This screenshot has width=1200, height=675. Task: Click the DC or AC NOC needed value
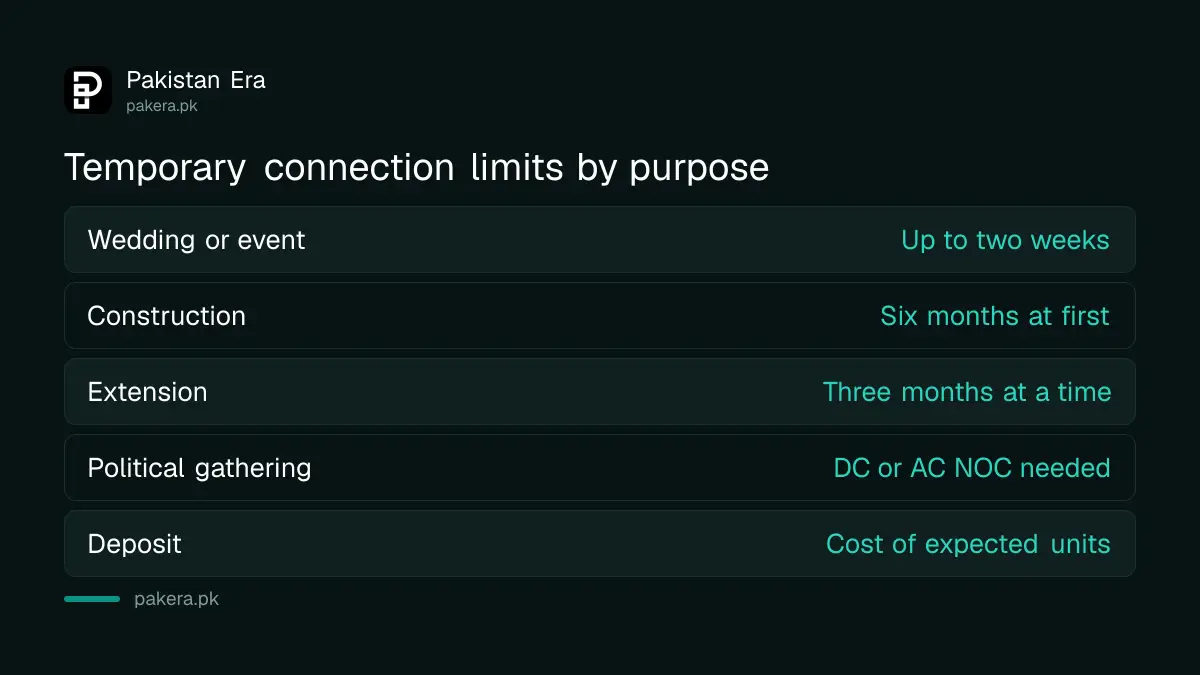(972, 468)
